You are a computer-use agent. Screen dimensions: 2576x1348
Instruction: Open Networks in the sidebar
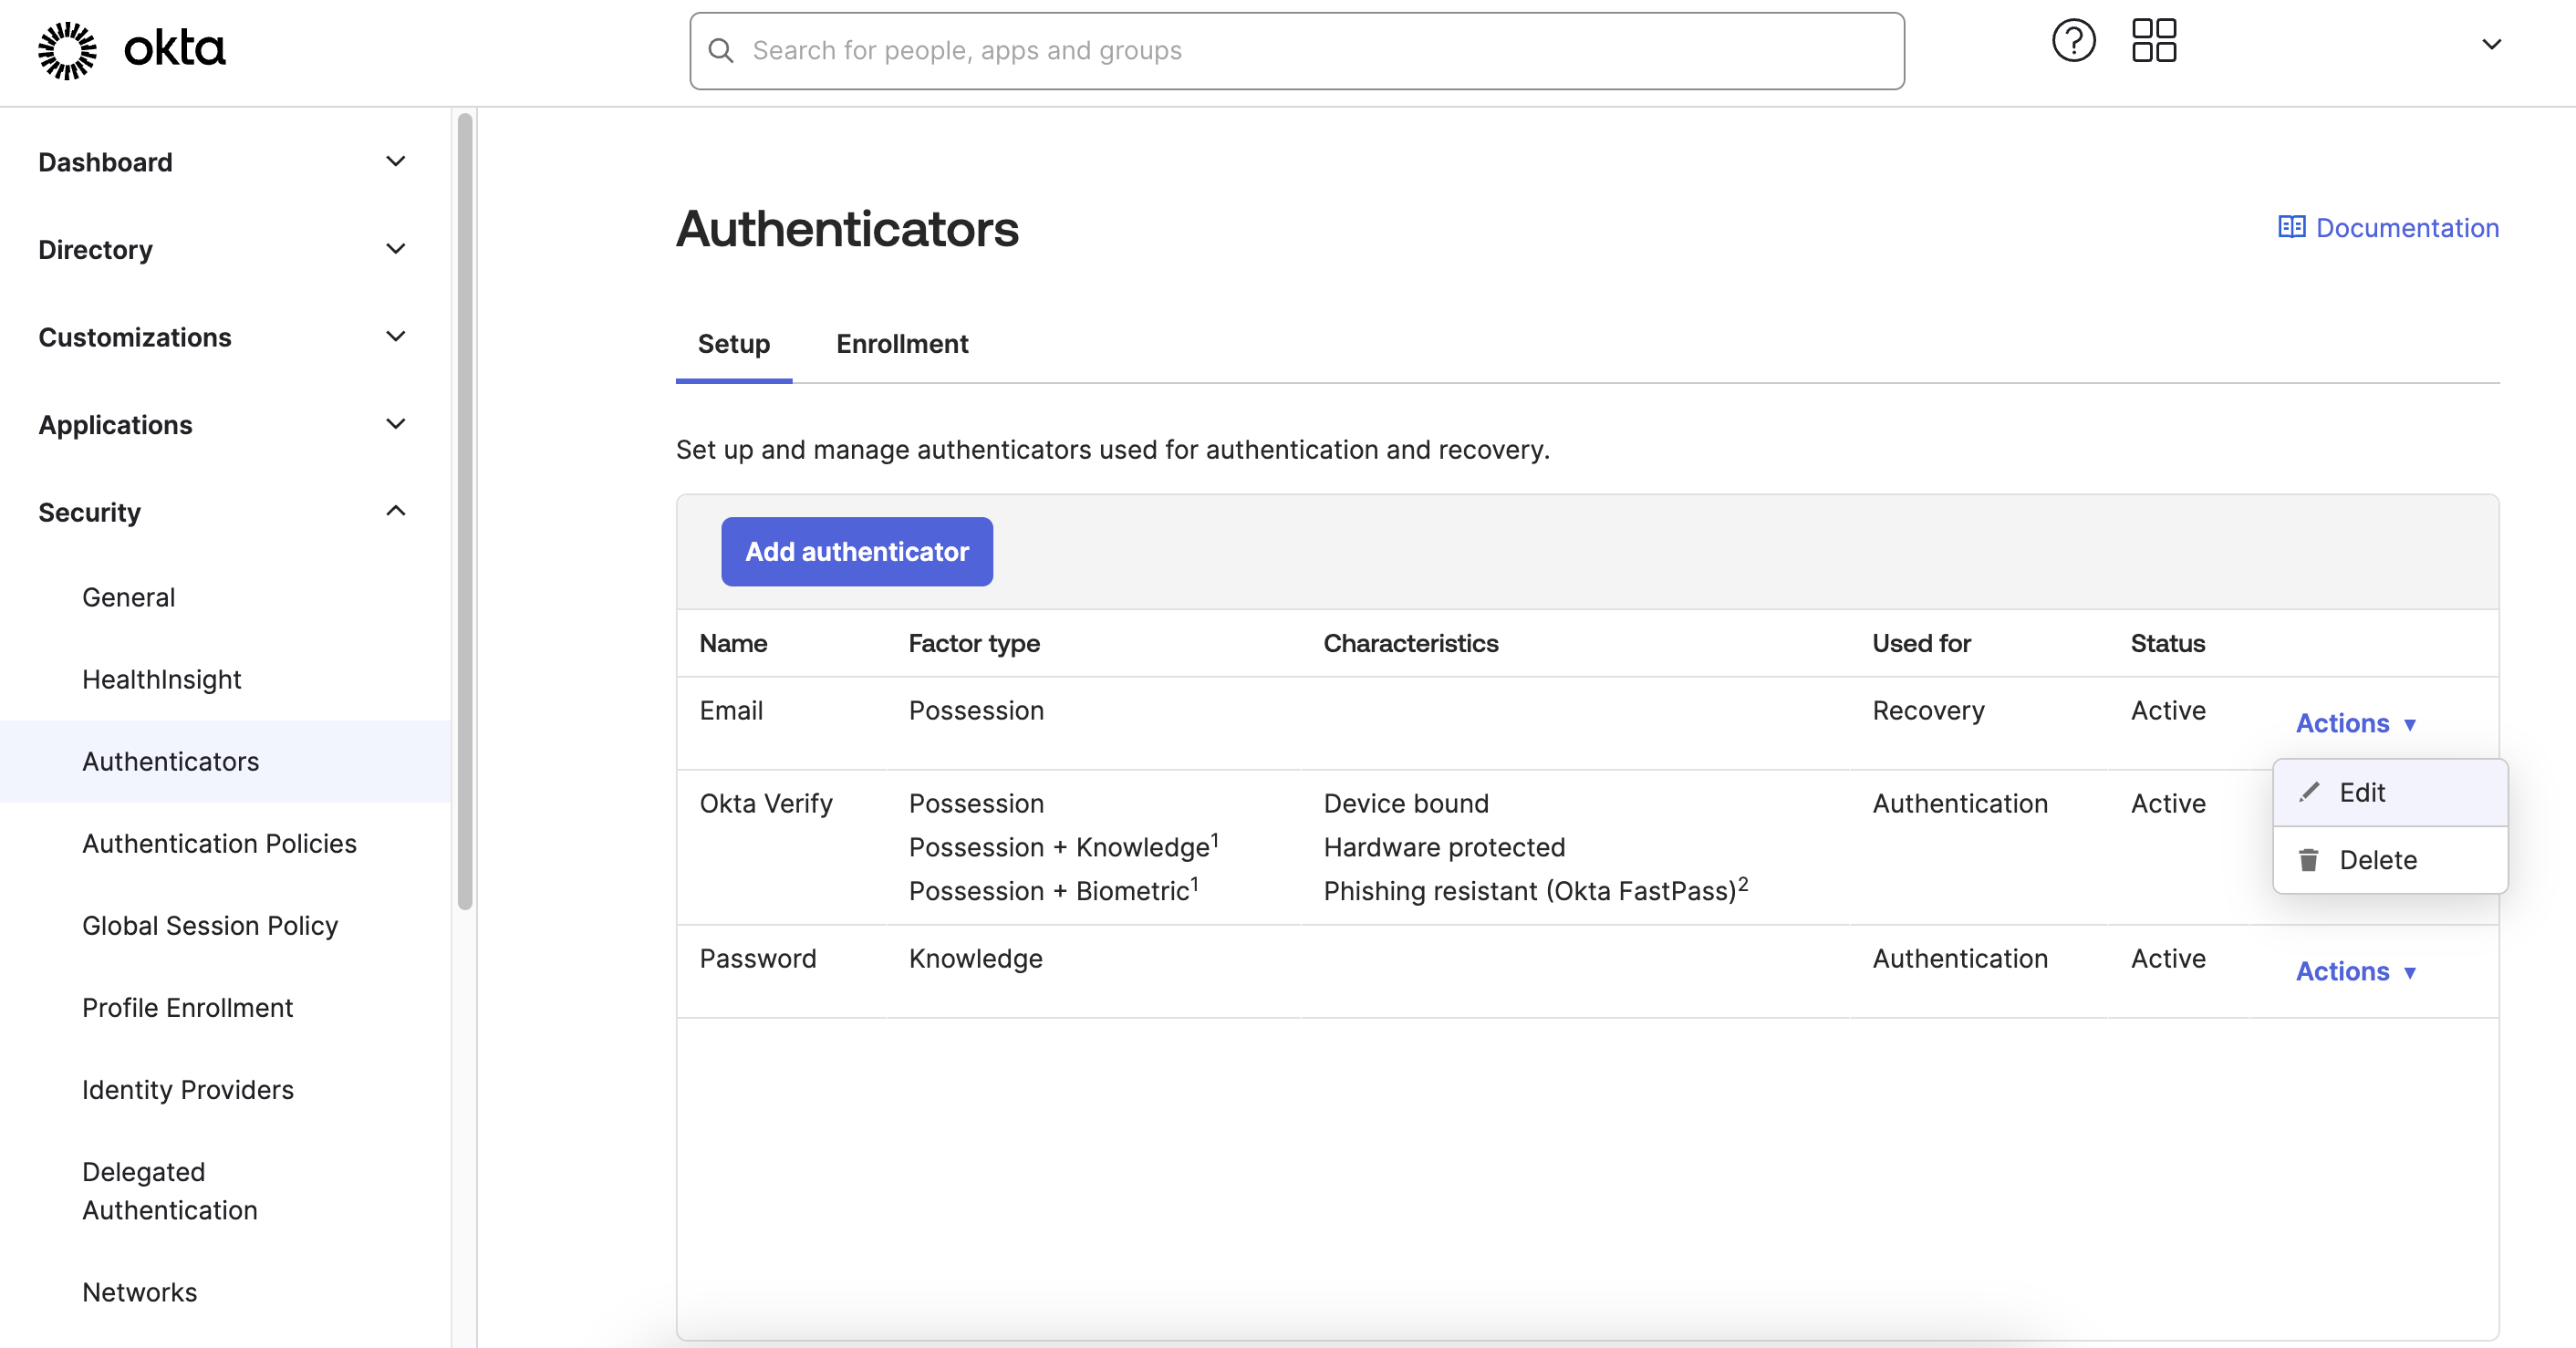click(x=140, y=1292)
